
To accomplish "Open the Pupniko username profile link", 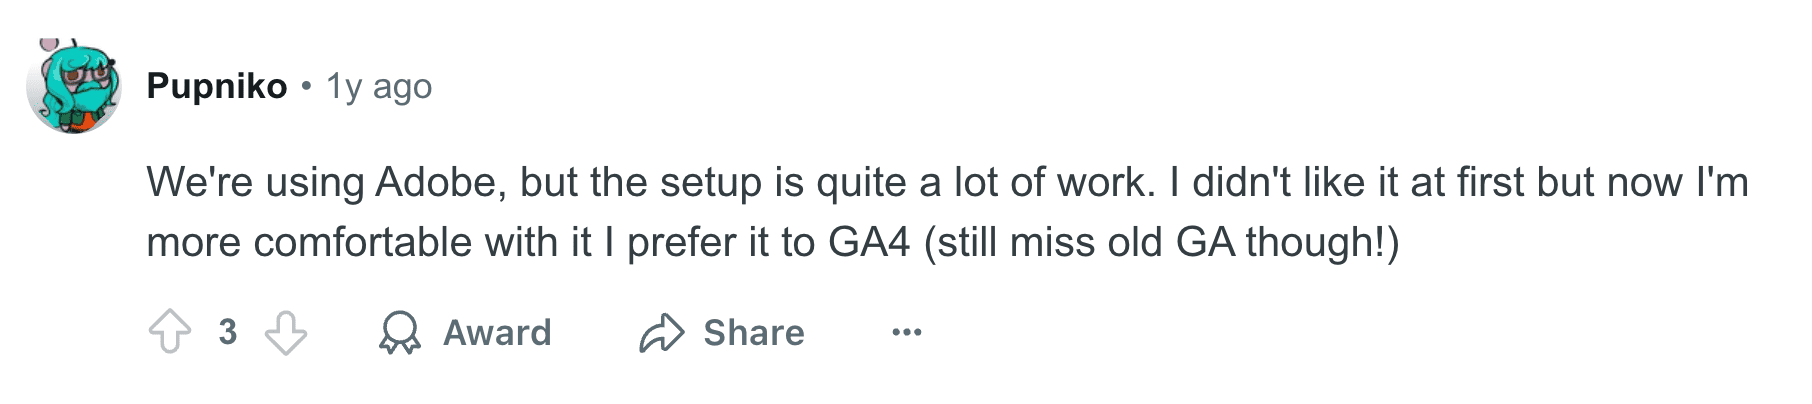I will tap(217, 87).
